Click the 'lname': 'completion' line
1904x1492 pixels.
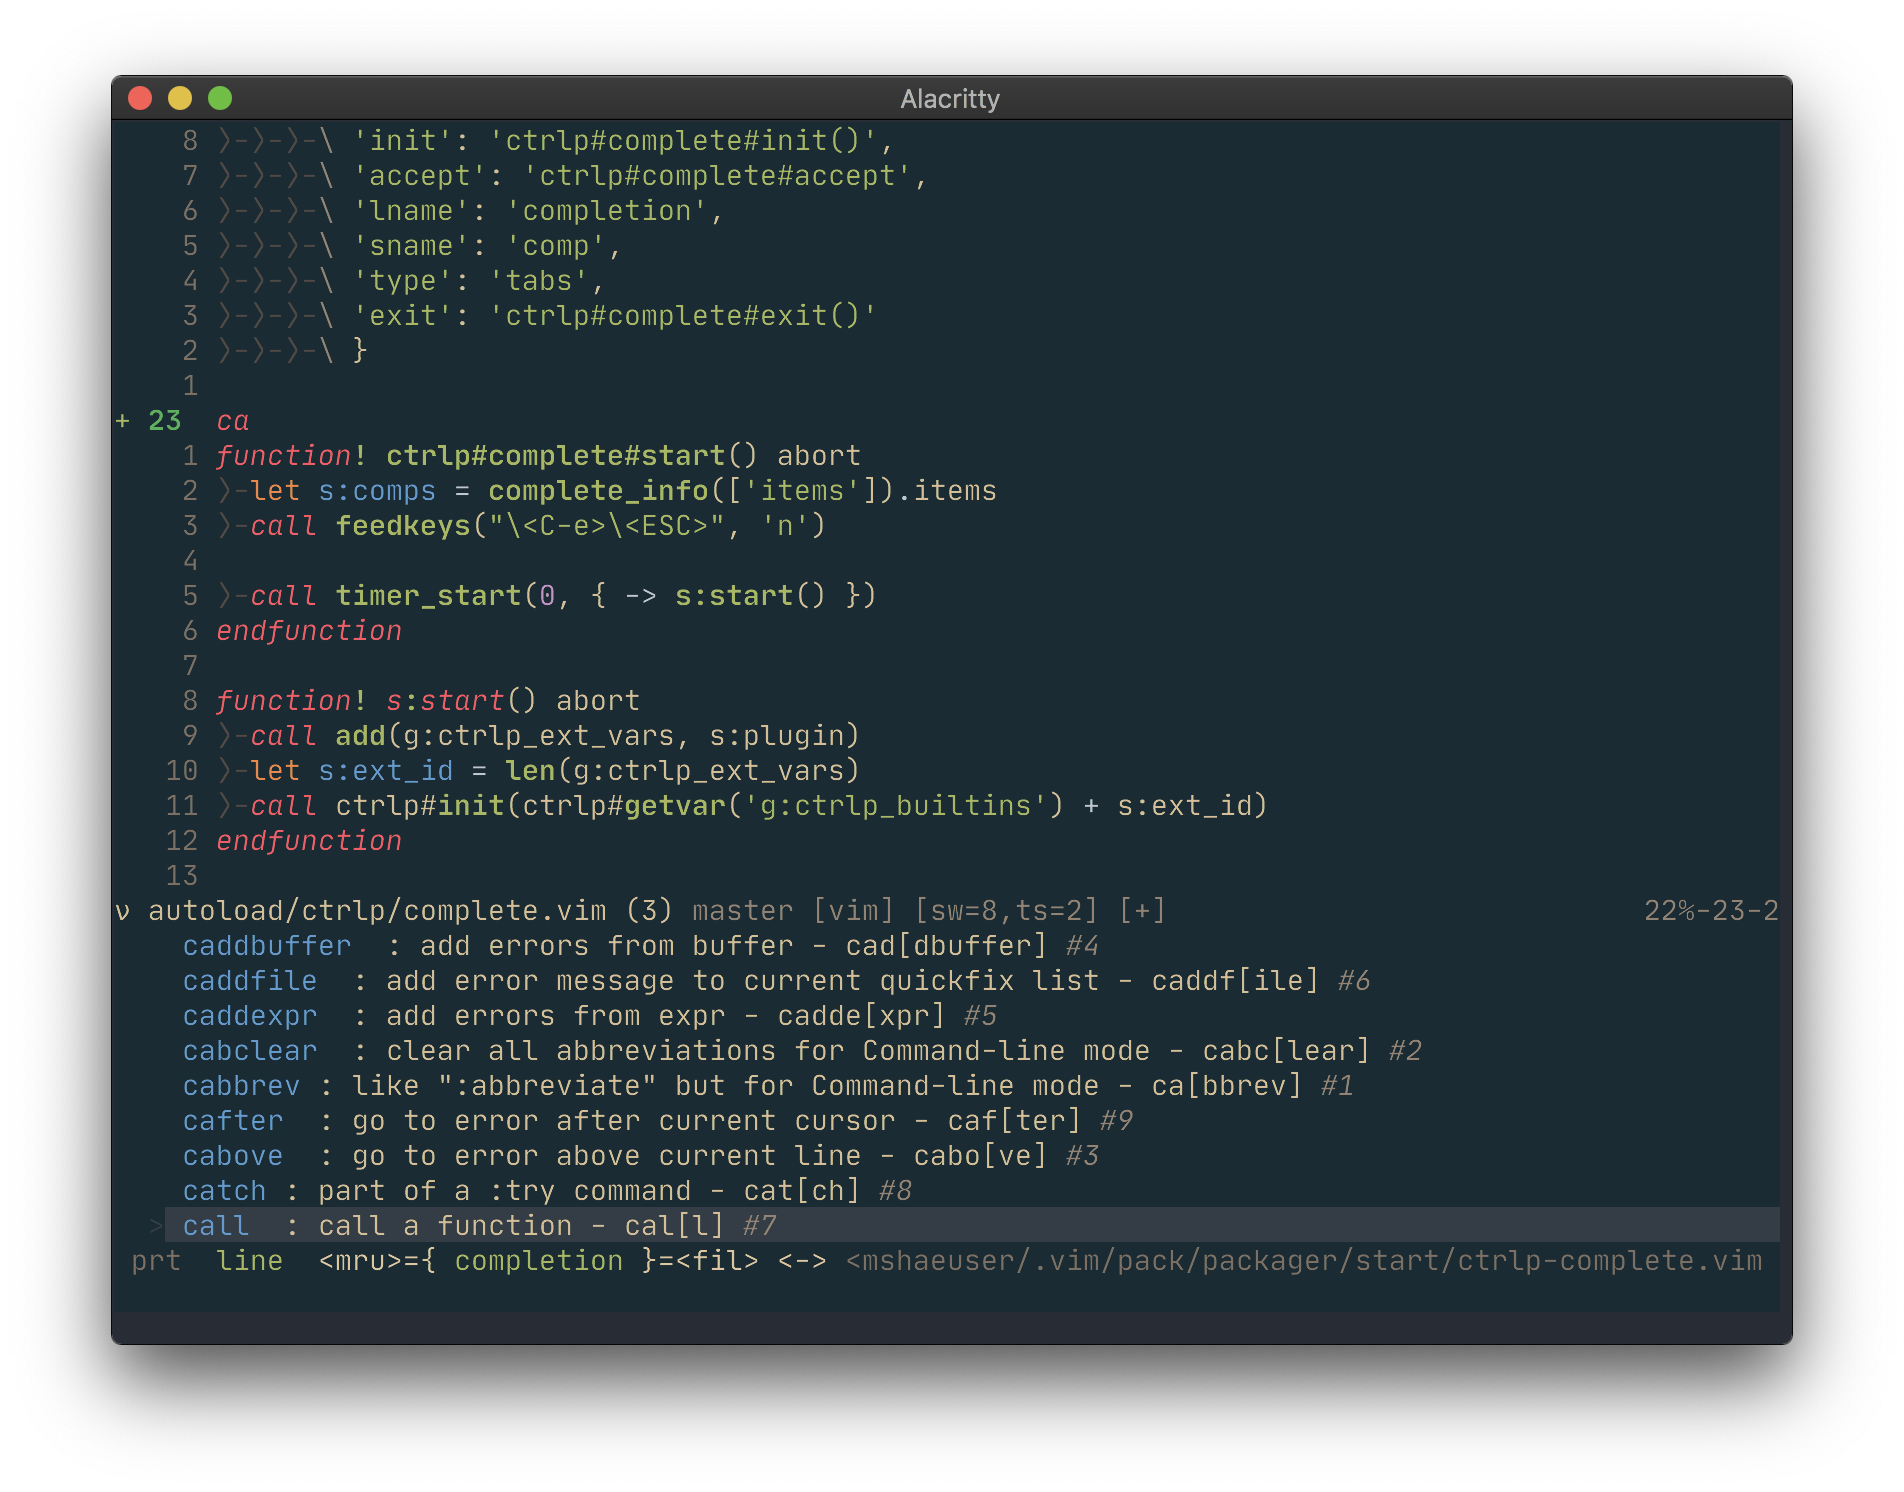470,211
